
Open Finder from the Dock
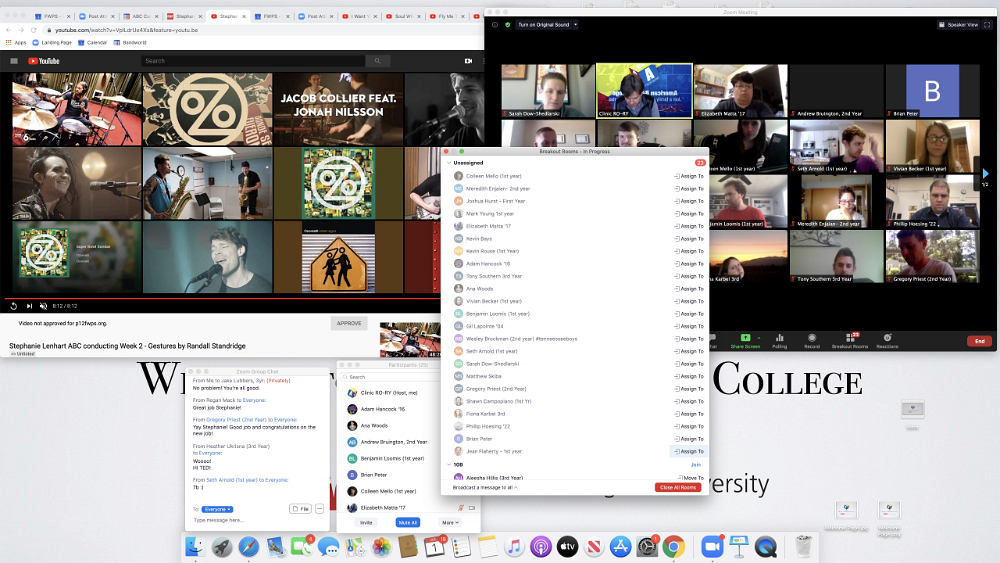[195, 546]
